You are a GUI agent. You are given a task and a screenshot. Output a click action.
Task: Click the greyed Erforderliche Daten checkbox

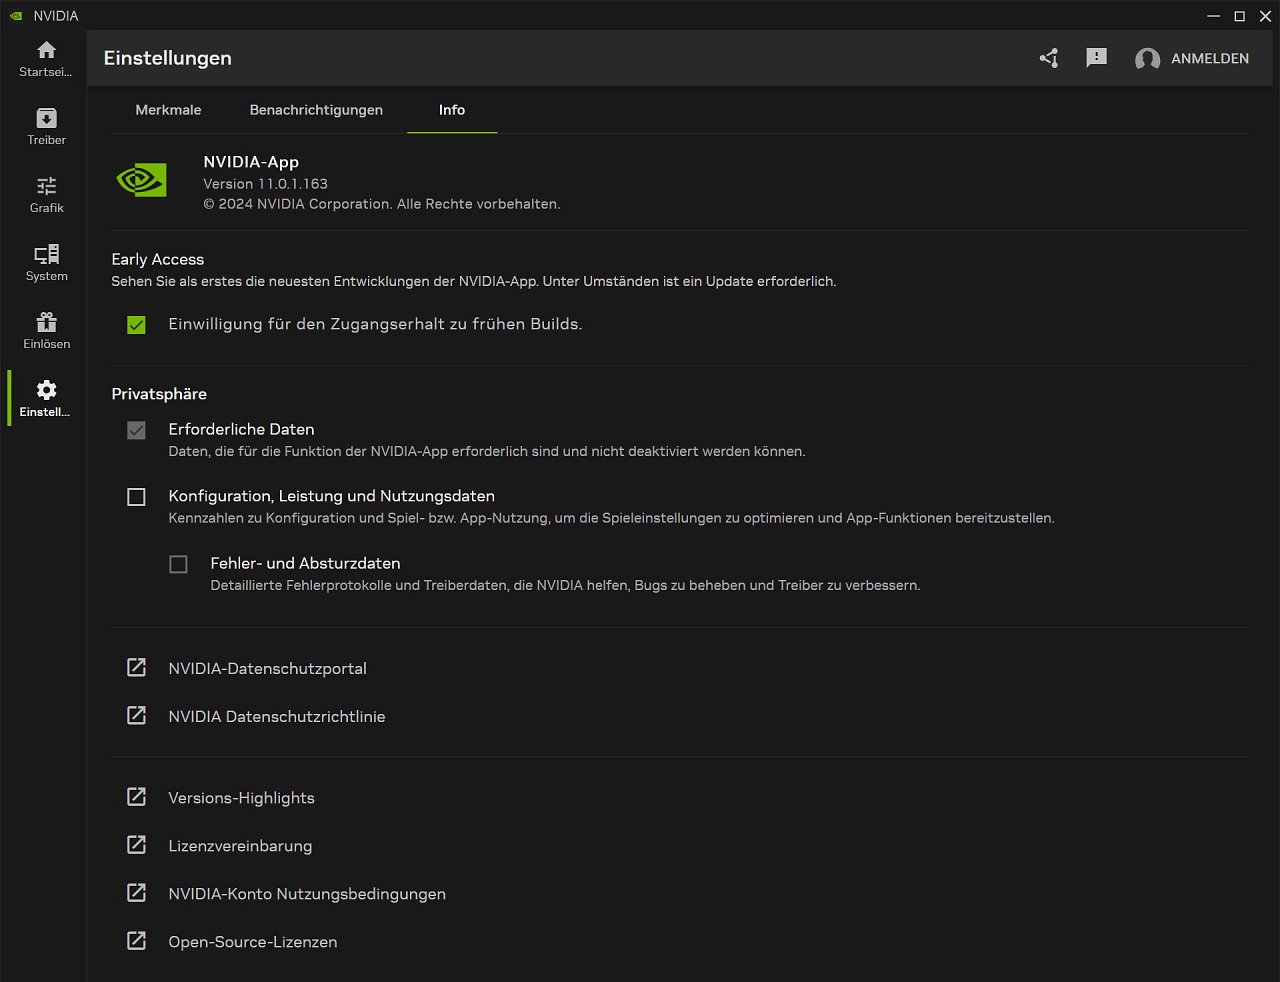136,430
